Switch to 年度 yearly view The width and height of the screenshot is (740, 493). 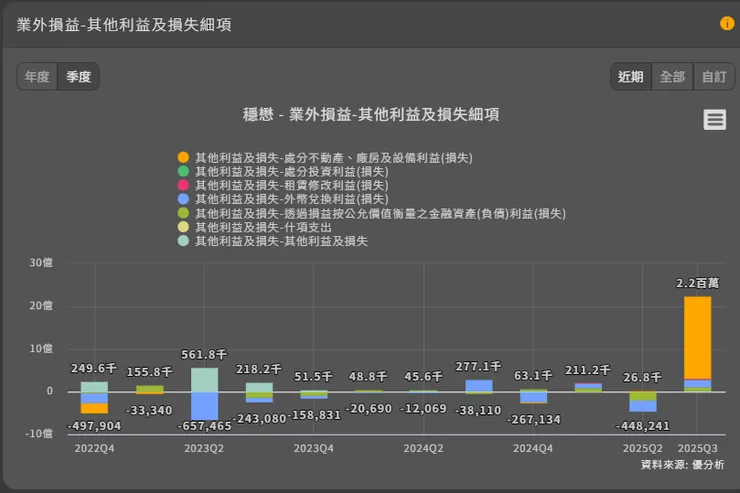point(37,76)
